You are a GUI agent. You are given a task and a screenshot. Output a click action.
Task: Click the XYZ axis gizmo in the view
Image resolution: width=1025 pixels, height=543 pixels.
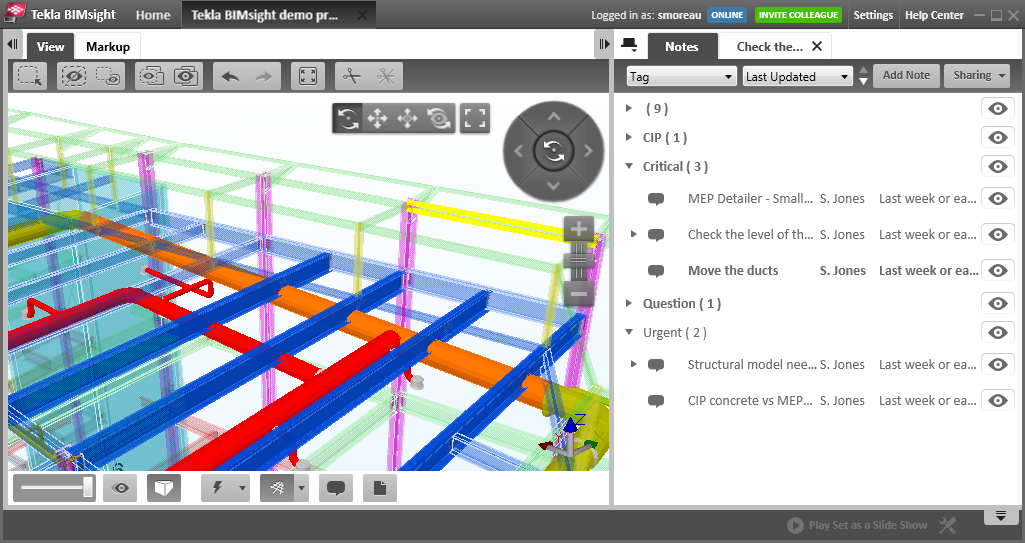tap(571, 438)
